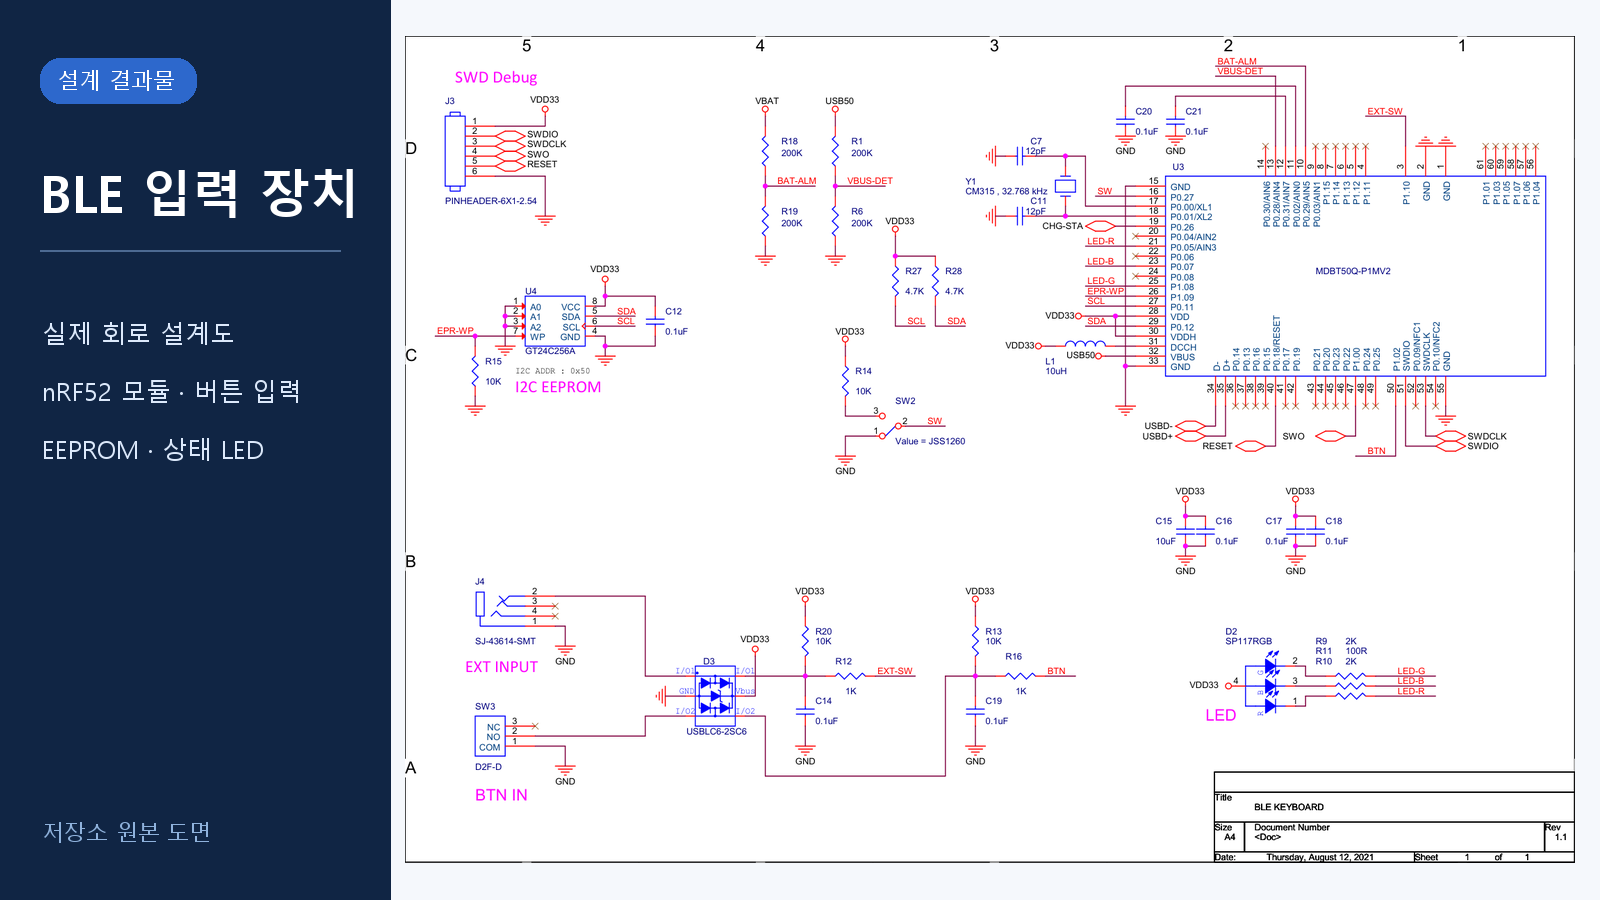Select inductor L1 10uH

point(1085,344)
